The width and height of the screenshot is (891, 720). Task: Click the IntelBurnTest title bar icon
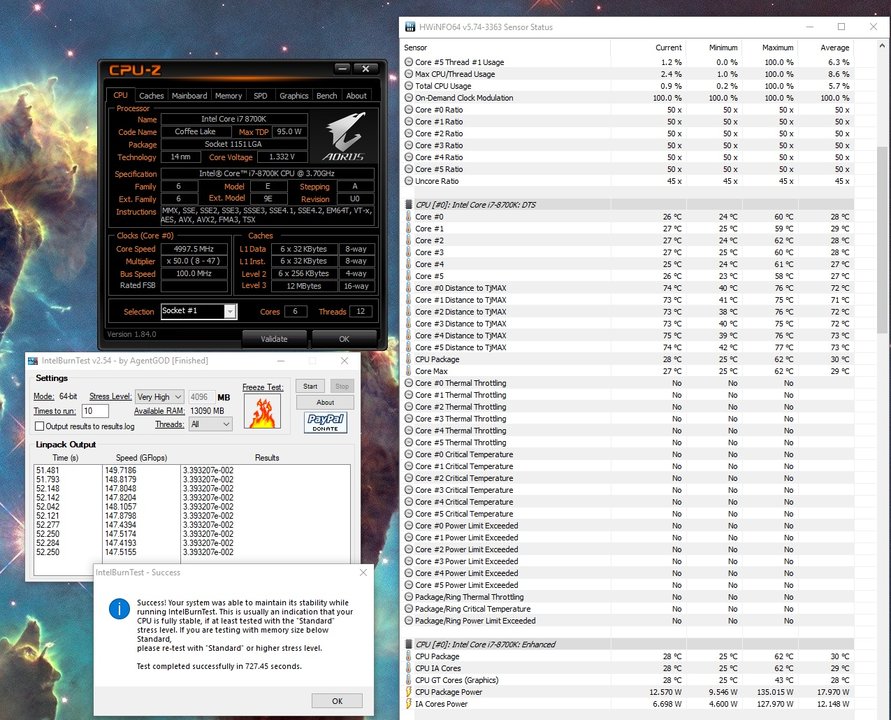pos(33,361)
